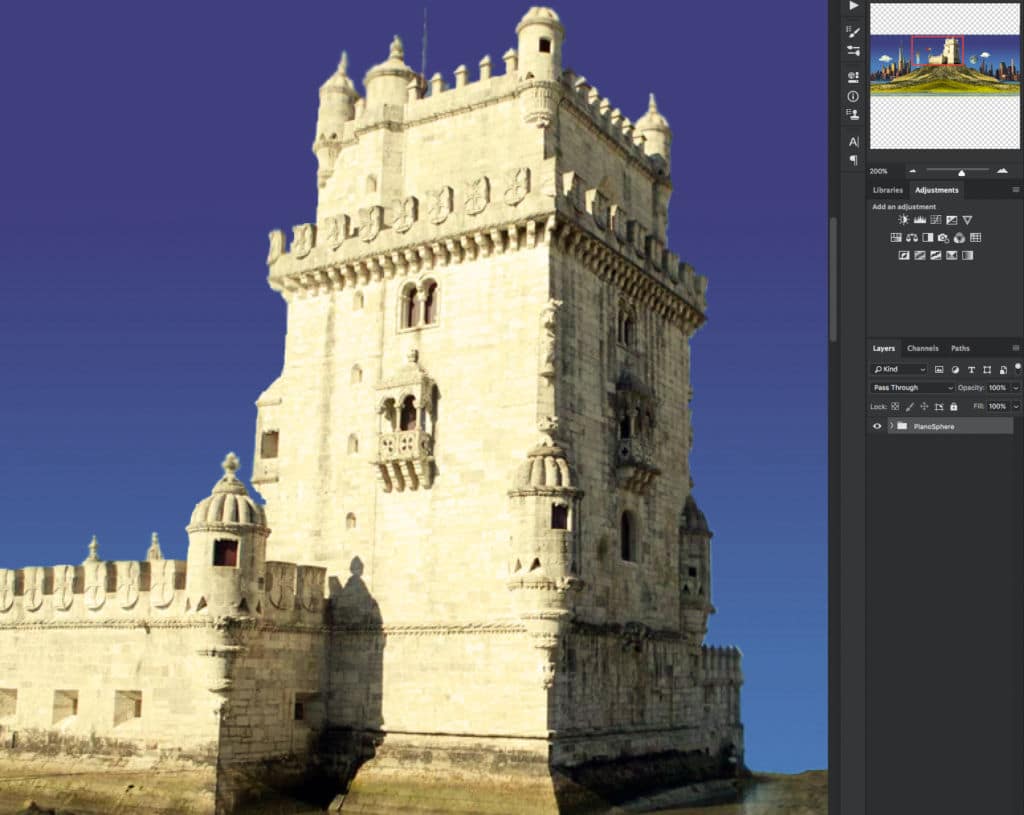Toggle lock all on the layer
1024x815 pixels.
click(x=953, y=407)
